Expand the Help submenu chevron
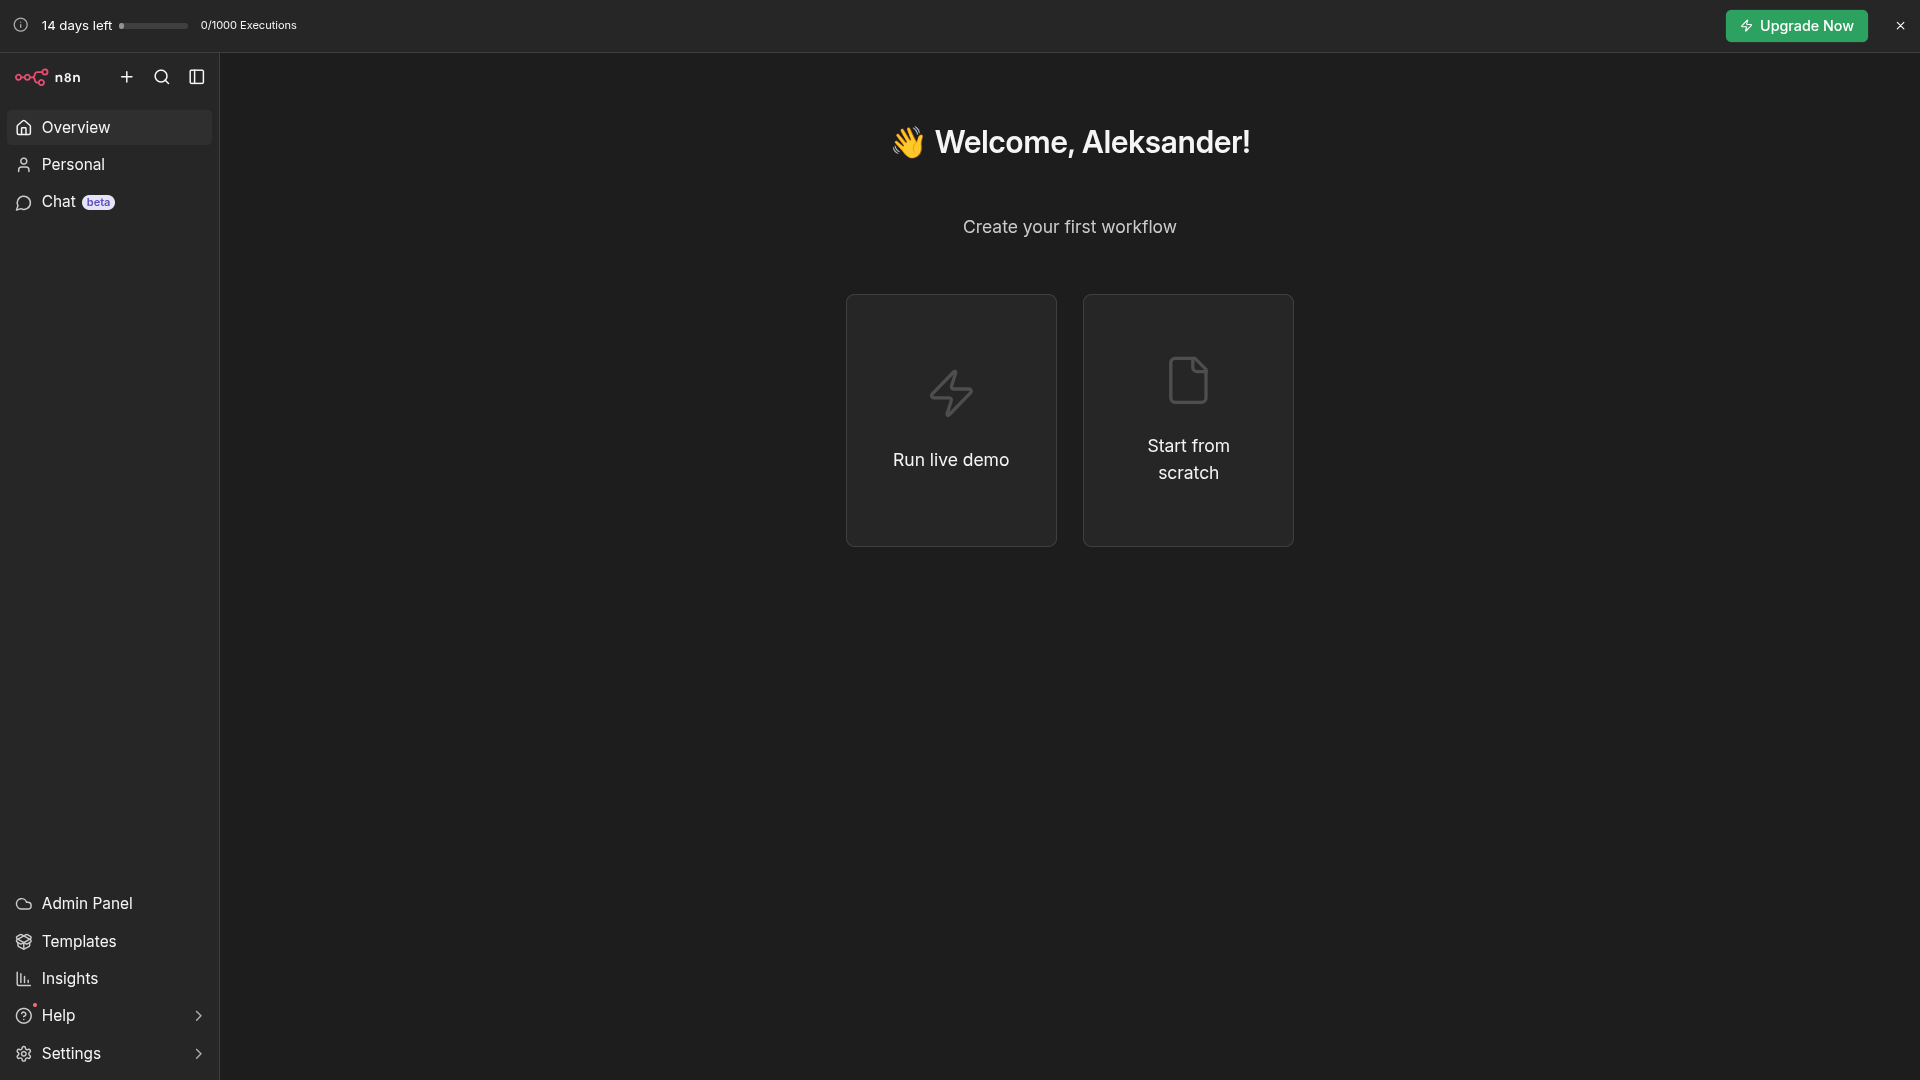Viewport: 1920px width, 1080px height. click(x=198, y=1016)
